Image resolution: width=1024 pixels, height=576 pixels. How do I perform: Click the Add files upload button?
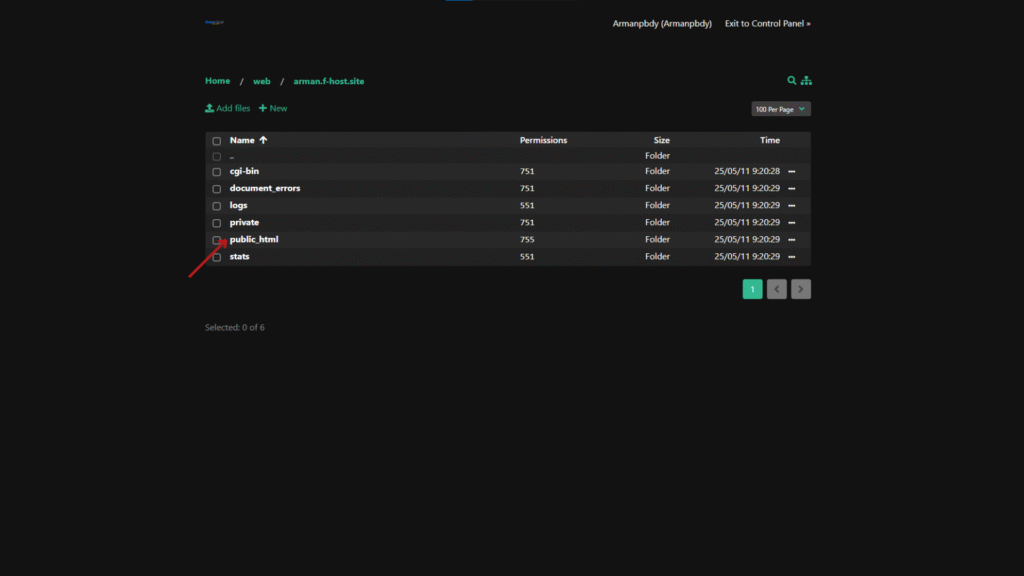(227, 108)
